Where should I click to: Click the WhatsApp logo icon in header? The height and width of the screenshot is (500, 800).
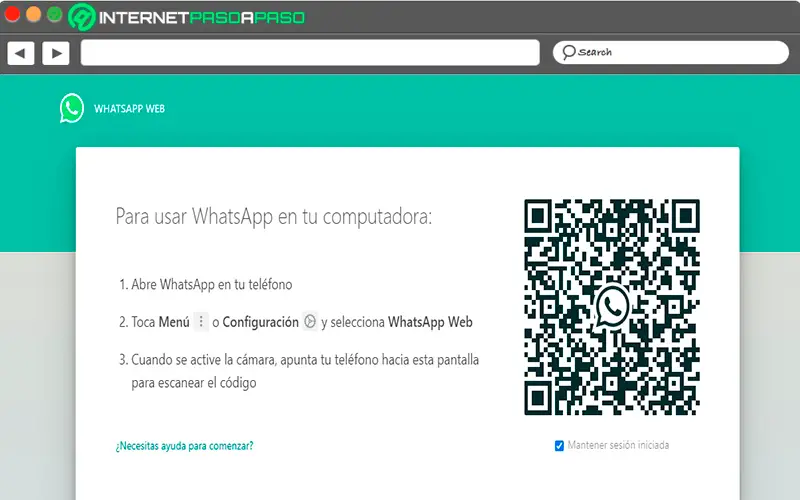[x=72, y=108]
